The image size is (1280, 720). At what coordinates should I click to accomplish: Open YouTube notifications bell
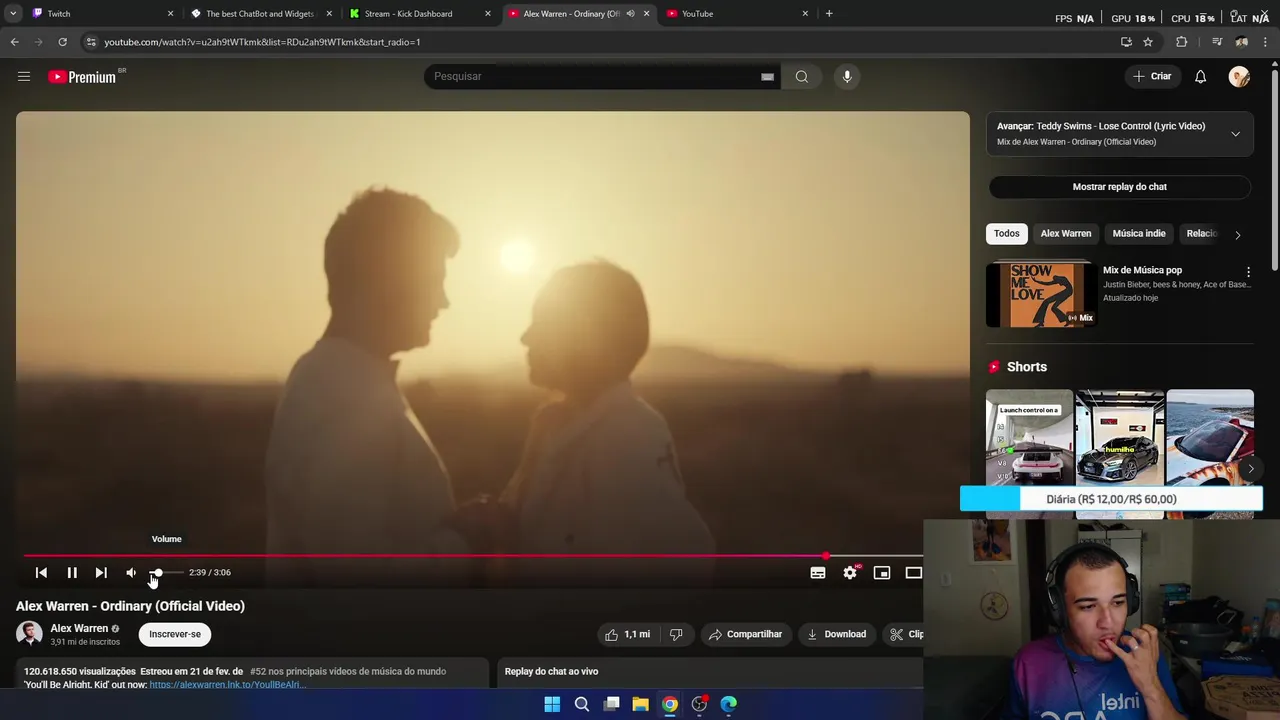1200,76
